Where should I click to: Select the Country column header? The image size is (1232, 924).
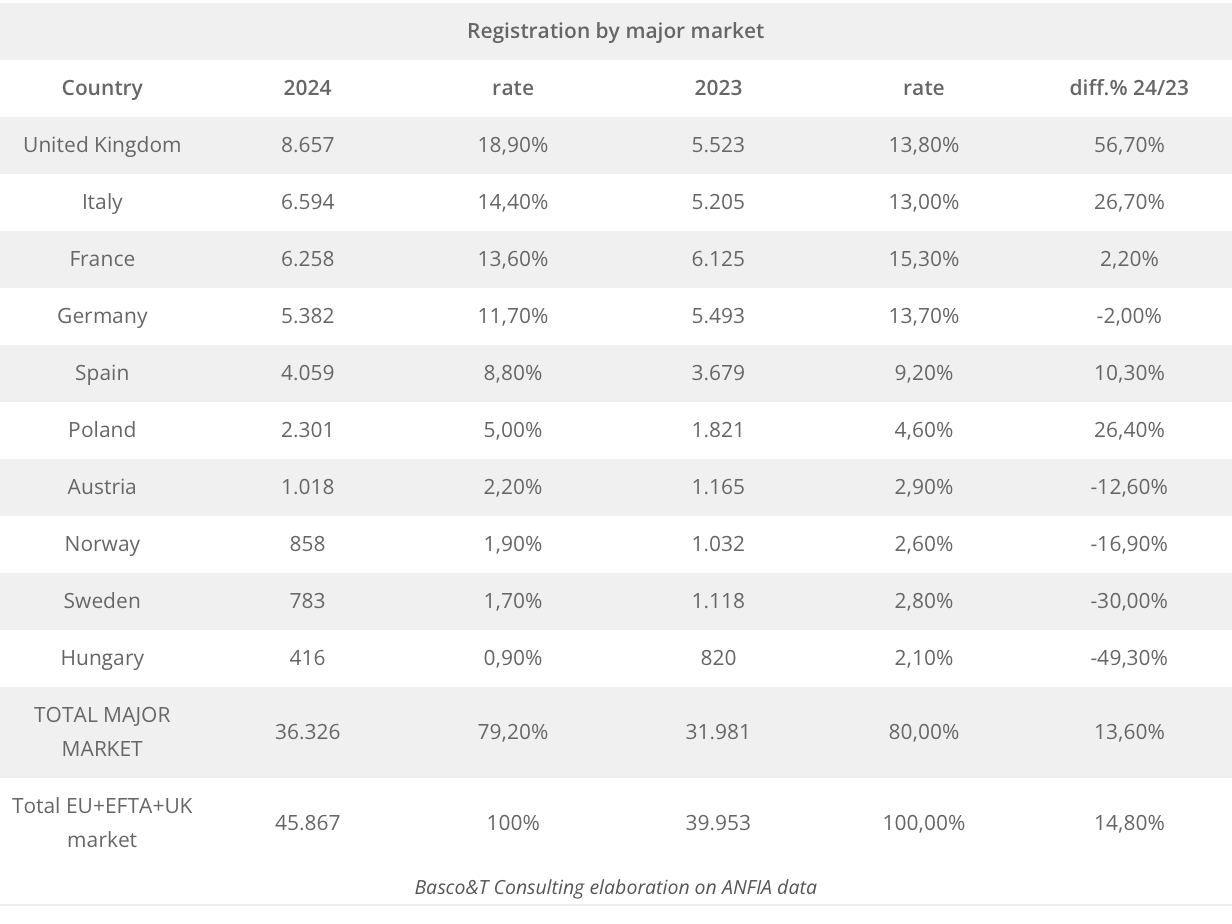102,87
